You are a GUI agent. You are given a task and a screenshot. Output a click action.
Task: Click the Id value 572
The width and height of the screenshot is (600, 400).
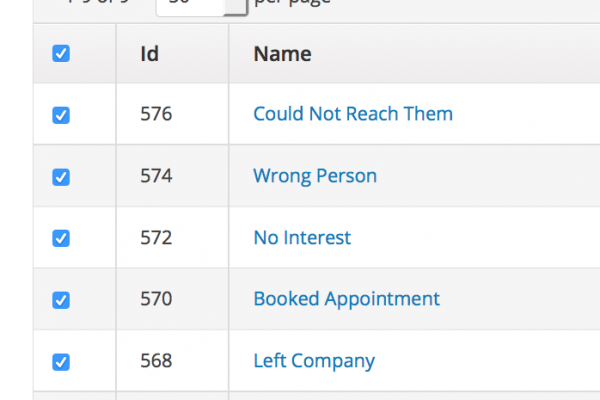[x=156, y=238]
